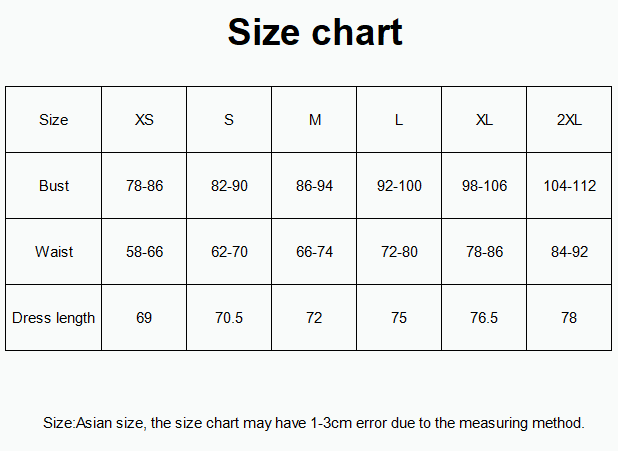The height and width of the screenshot is (451, 618).
Task: Click the L waist value 72-80
Action: pyautogui.click(x=399, y=252)
